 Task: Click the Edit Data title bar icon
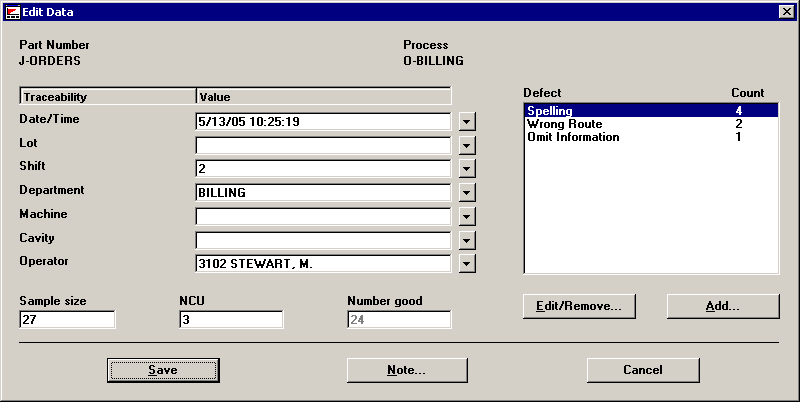pos(12,11)
